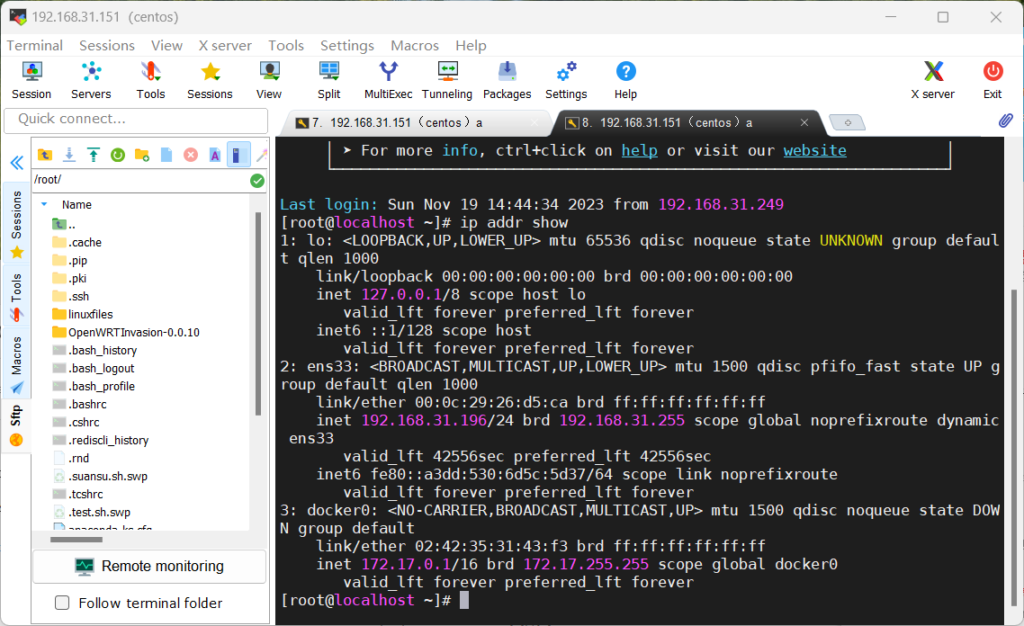The width and height of the screenshot is (1024, 626).
Task: Click the paperclip icon beside terminal tabs
Action: (x=1006, y=121)
